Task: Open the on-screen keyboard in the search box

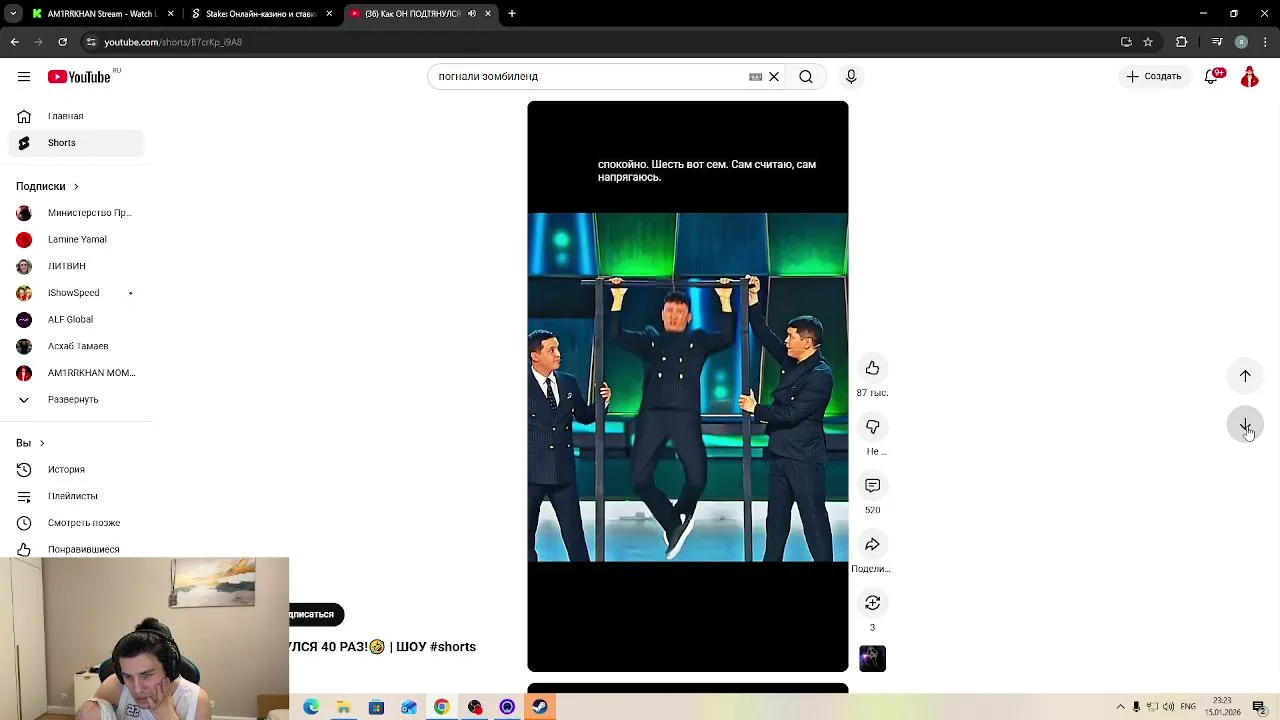Action: click(x=756, y=77)
